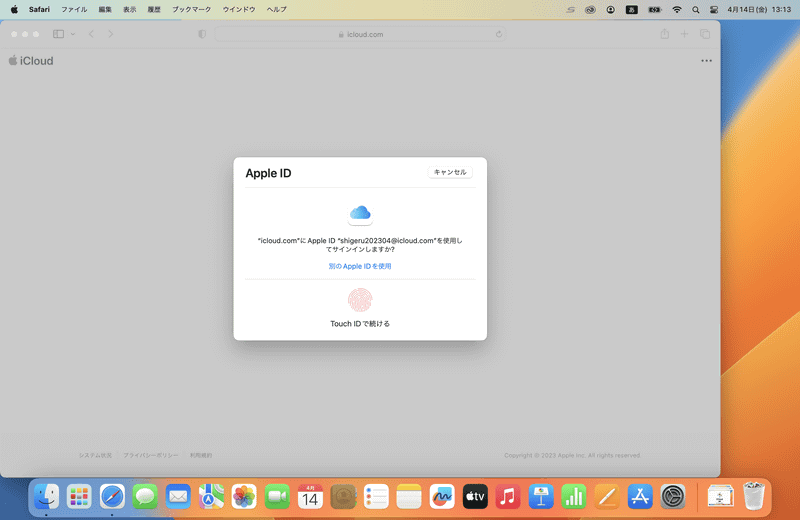Go forward with Safari forward arrow

point(111,34)
